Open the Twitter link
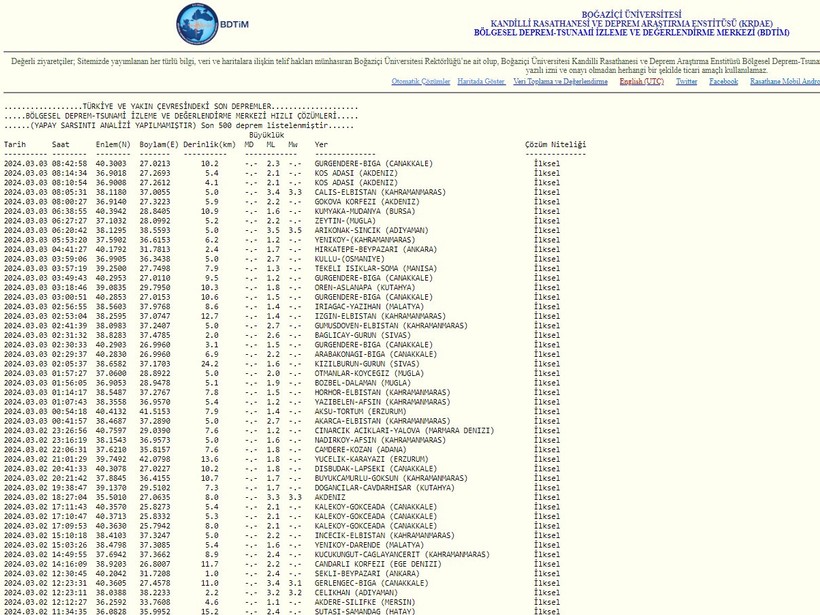The image size is (820, 615). pyautogui.click(x=687, y=82)
